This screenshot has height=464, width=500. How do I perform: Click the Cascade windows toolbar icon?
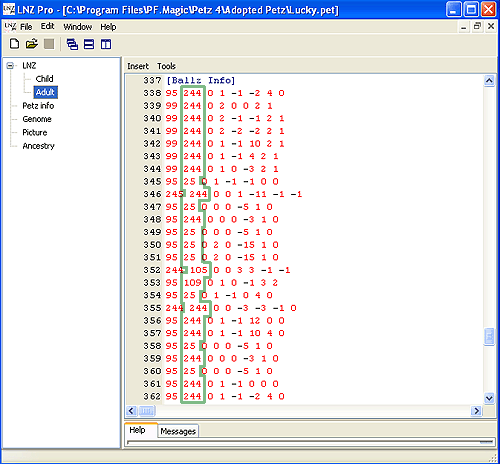click(72, 44)
